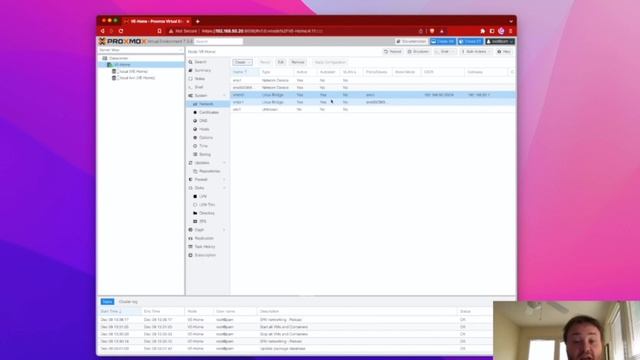Click the Remove network button
This screenshot has height=360, width=640.
point(298,62)
